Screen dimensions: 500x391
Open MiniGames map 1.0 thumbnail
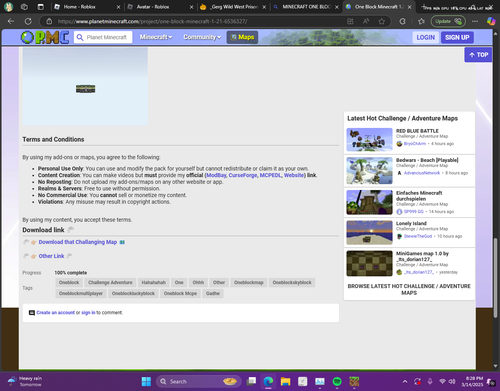tap(369, 263)
